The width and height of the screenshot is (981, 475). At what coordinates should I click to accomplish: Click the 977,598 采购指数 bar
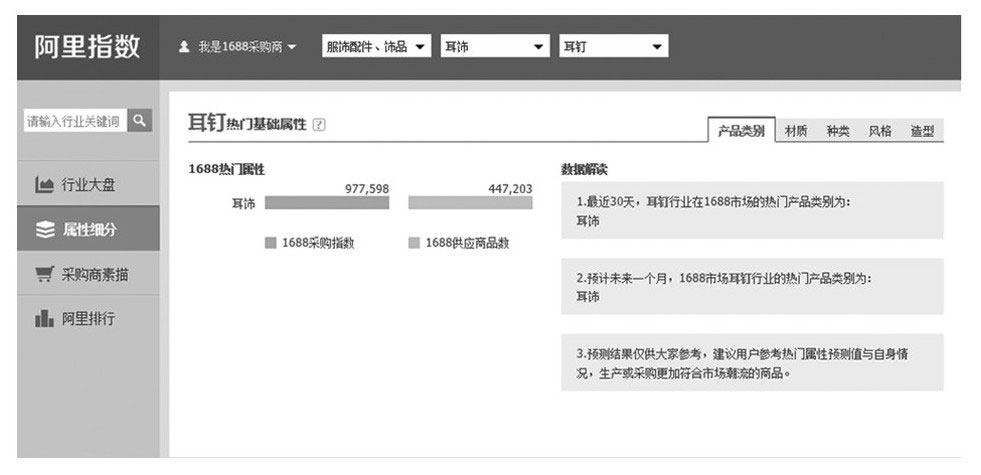tap(327, 203)
